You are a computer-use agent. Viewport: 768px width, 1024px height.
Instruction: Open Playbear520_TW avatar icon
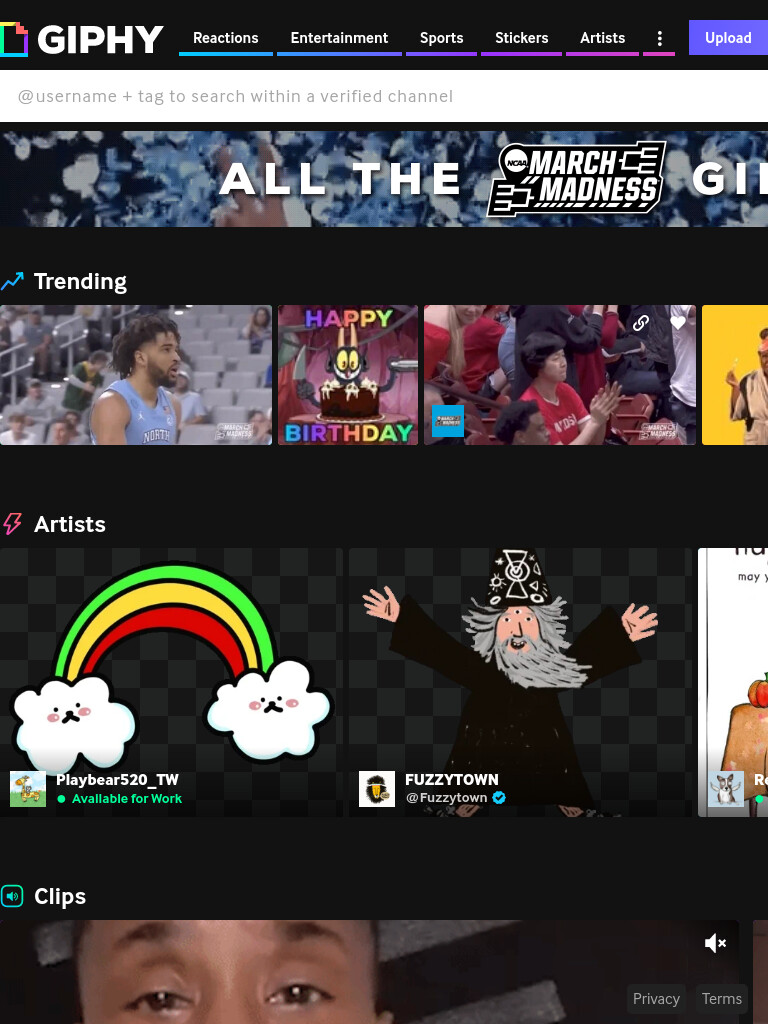point(28,789)
